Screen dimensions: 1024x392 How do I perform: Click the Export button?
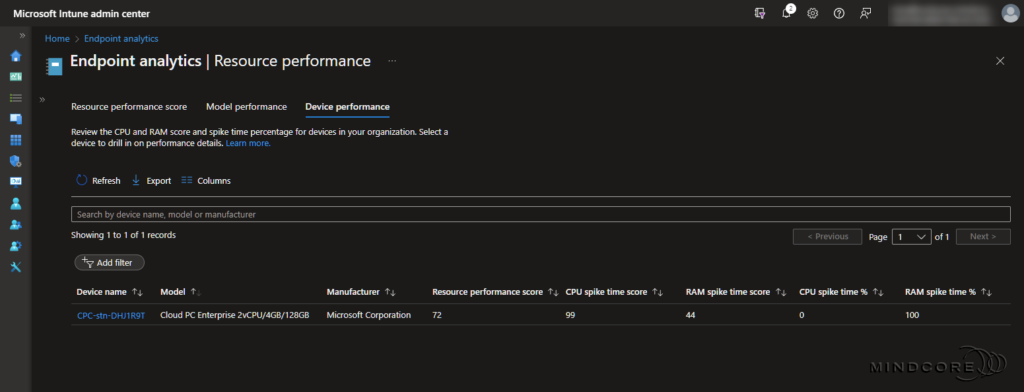tap(151, 180)
